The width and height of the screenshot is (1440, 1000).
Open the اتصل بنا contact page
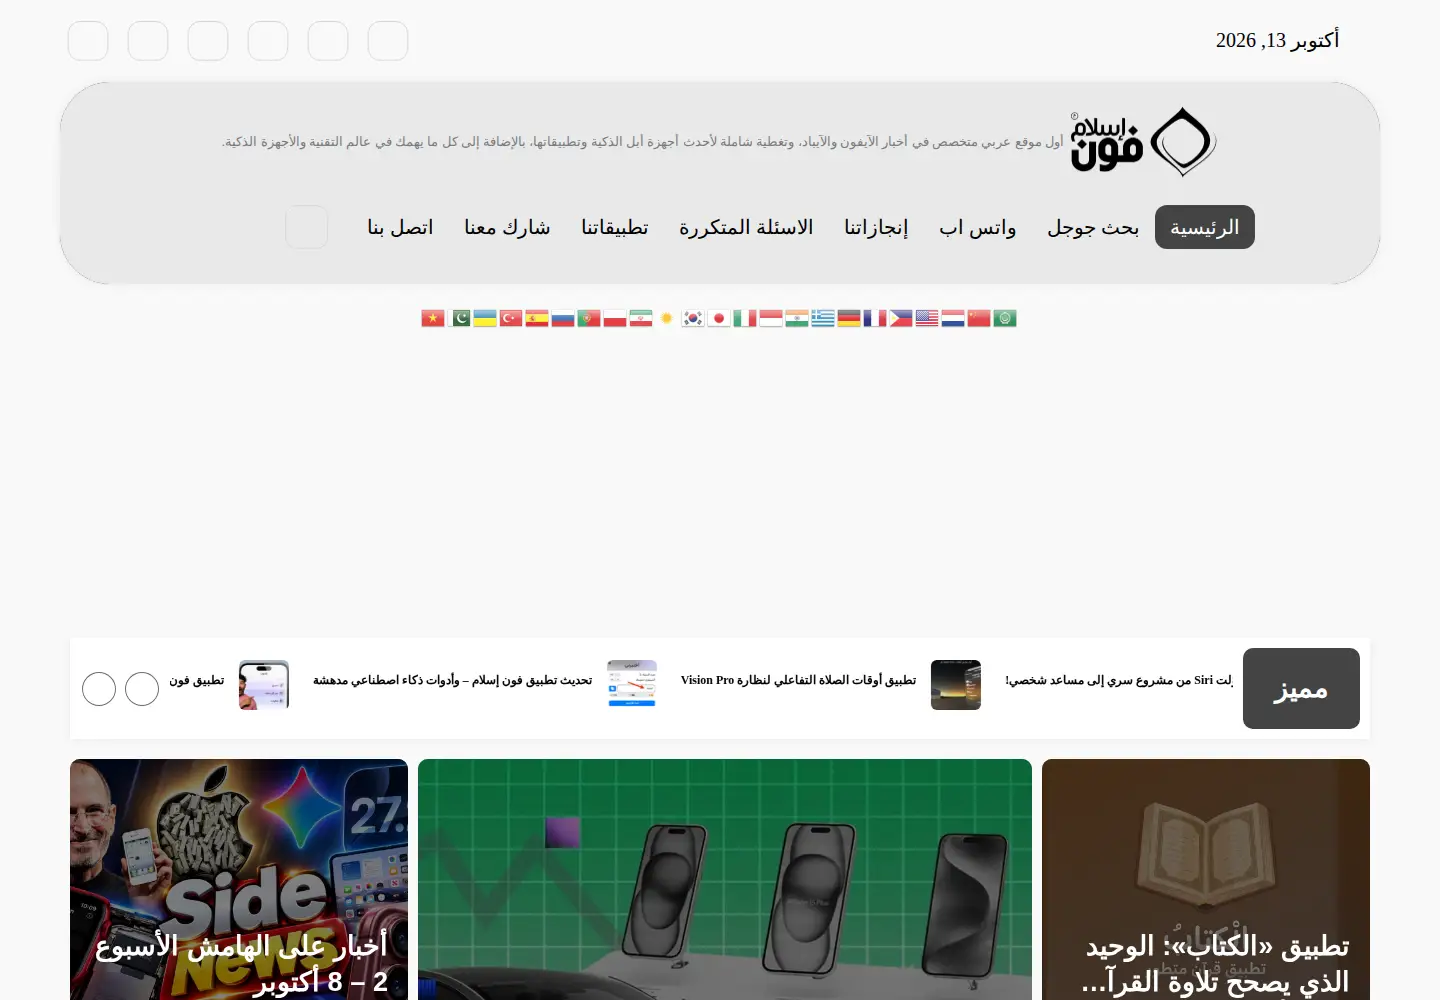click(400, 227)
